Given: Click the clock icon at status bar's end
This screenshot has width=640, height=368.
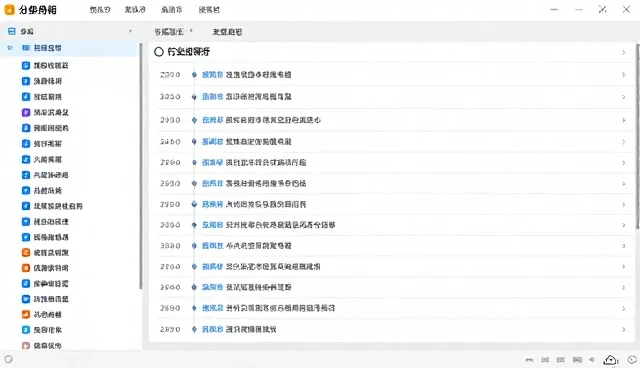Looking at the screenshot, I should click(632, 360).
